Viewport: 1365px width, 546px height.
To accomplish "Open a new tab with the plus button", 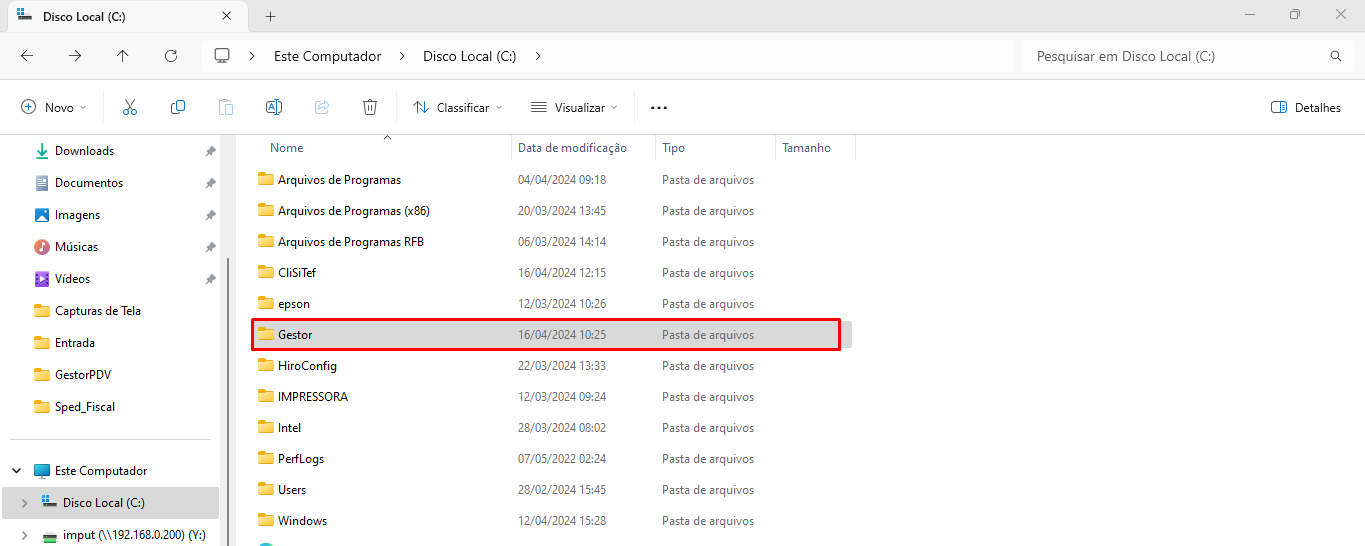I will [270, 16].
